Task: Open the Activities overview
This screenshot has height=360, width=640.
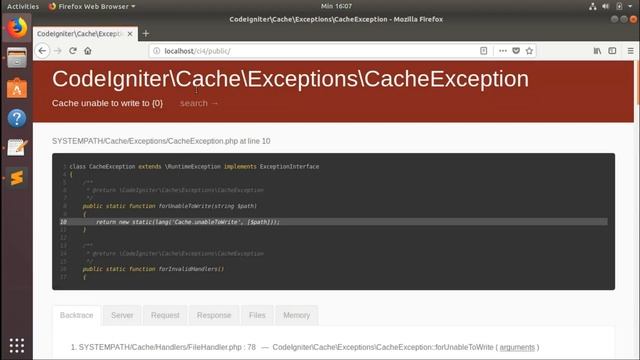Action: pos(23,6)
